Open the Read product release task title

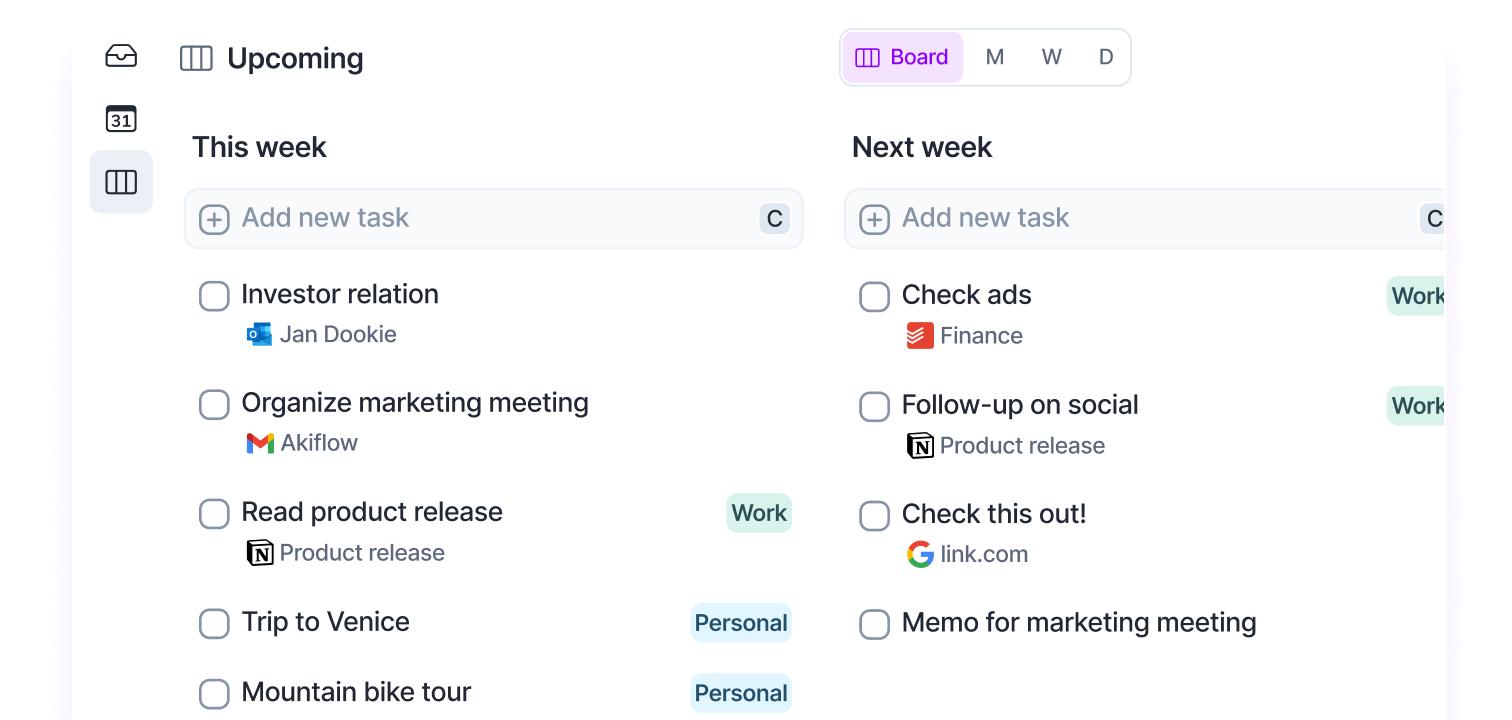(372, 512)
